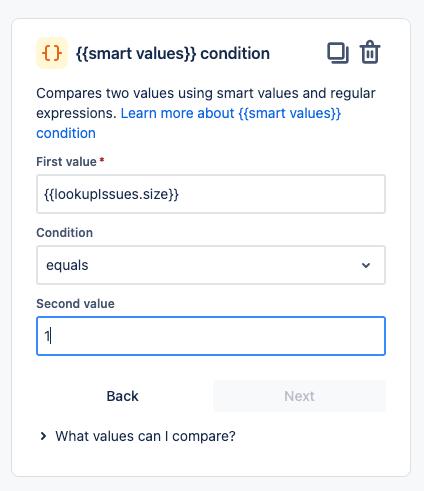Click the Second value field label
The width and height of the screenshot is (424, 491).
pyautogui.click(x=75, y=304)
